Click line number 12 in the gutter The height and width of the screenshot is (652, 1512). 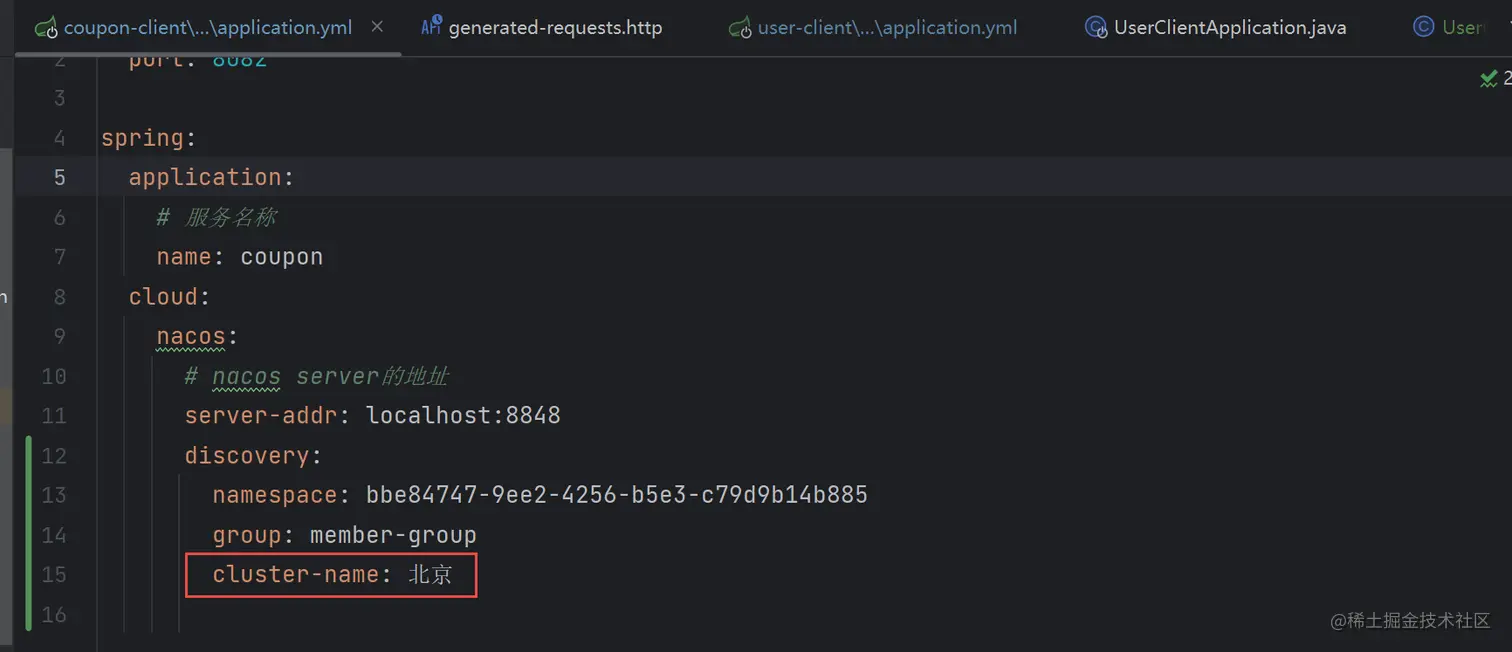coord(54,456)
